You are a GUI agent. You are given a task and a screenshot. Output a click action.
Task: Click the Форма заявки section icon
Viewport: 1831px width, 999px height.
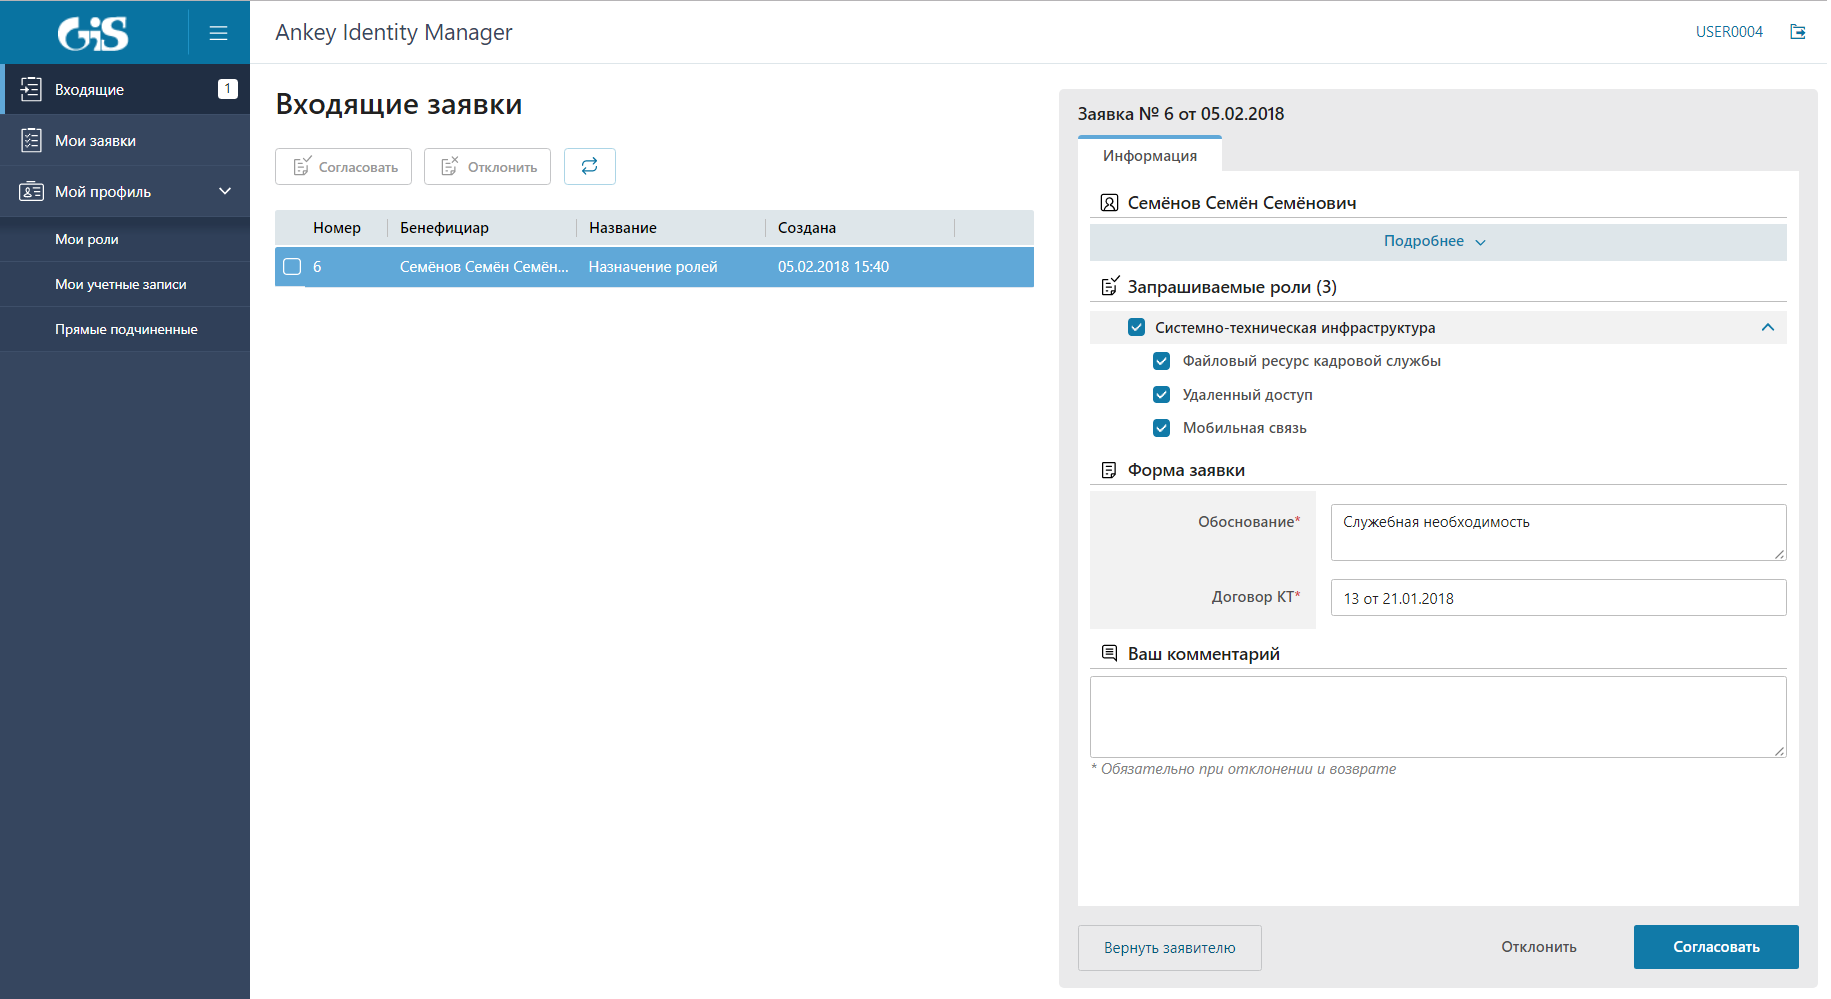pyautogui.click(x=1109, y=470)
